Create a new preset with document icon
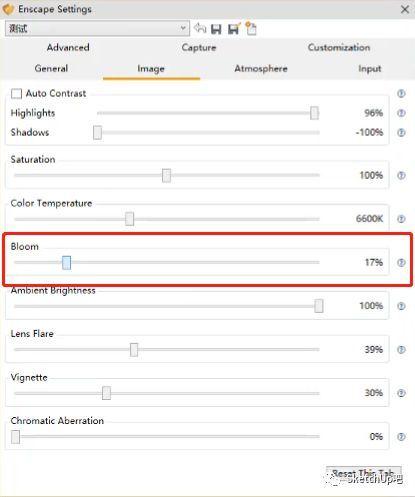The width and height of the screenshot is (415, 497). [251, 28]
